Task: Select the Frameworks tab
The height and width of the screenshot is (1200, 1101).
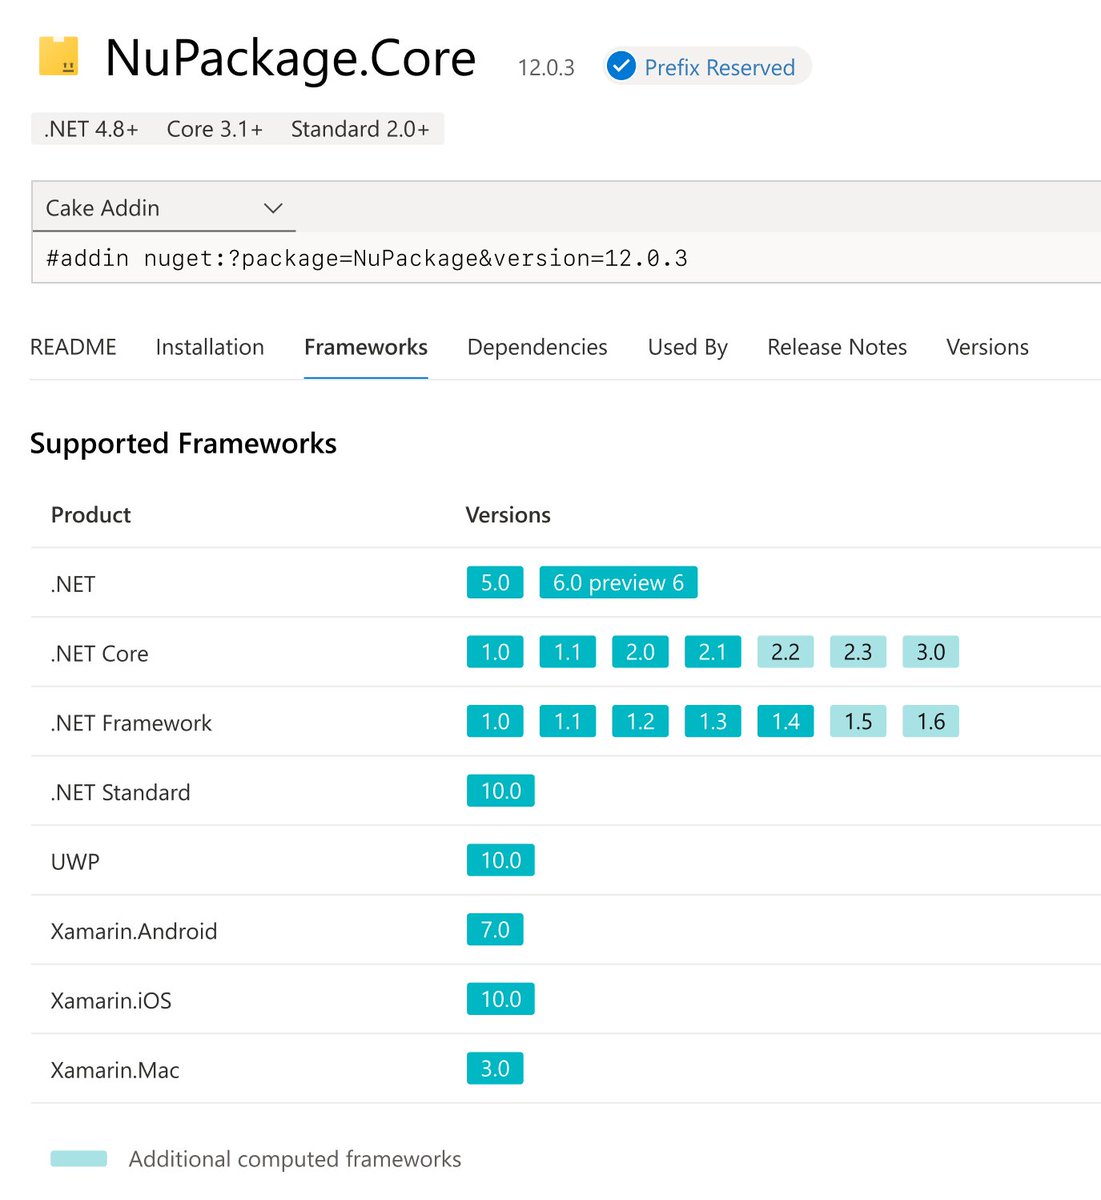Action: (366, 347)
